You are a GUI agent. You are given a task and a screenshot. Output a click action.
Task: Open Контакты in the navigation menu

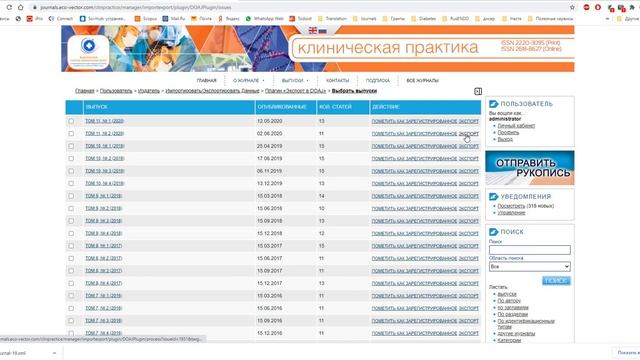(338, 80)
